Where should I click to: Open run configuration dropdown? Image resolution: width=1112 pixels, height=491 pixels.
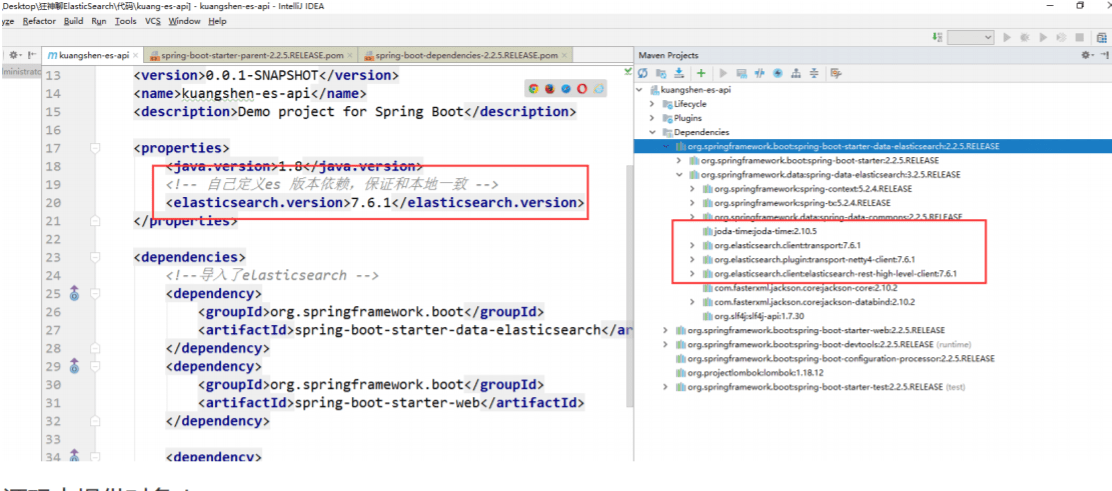pos(971,37)
